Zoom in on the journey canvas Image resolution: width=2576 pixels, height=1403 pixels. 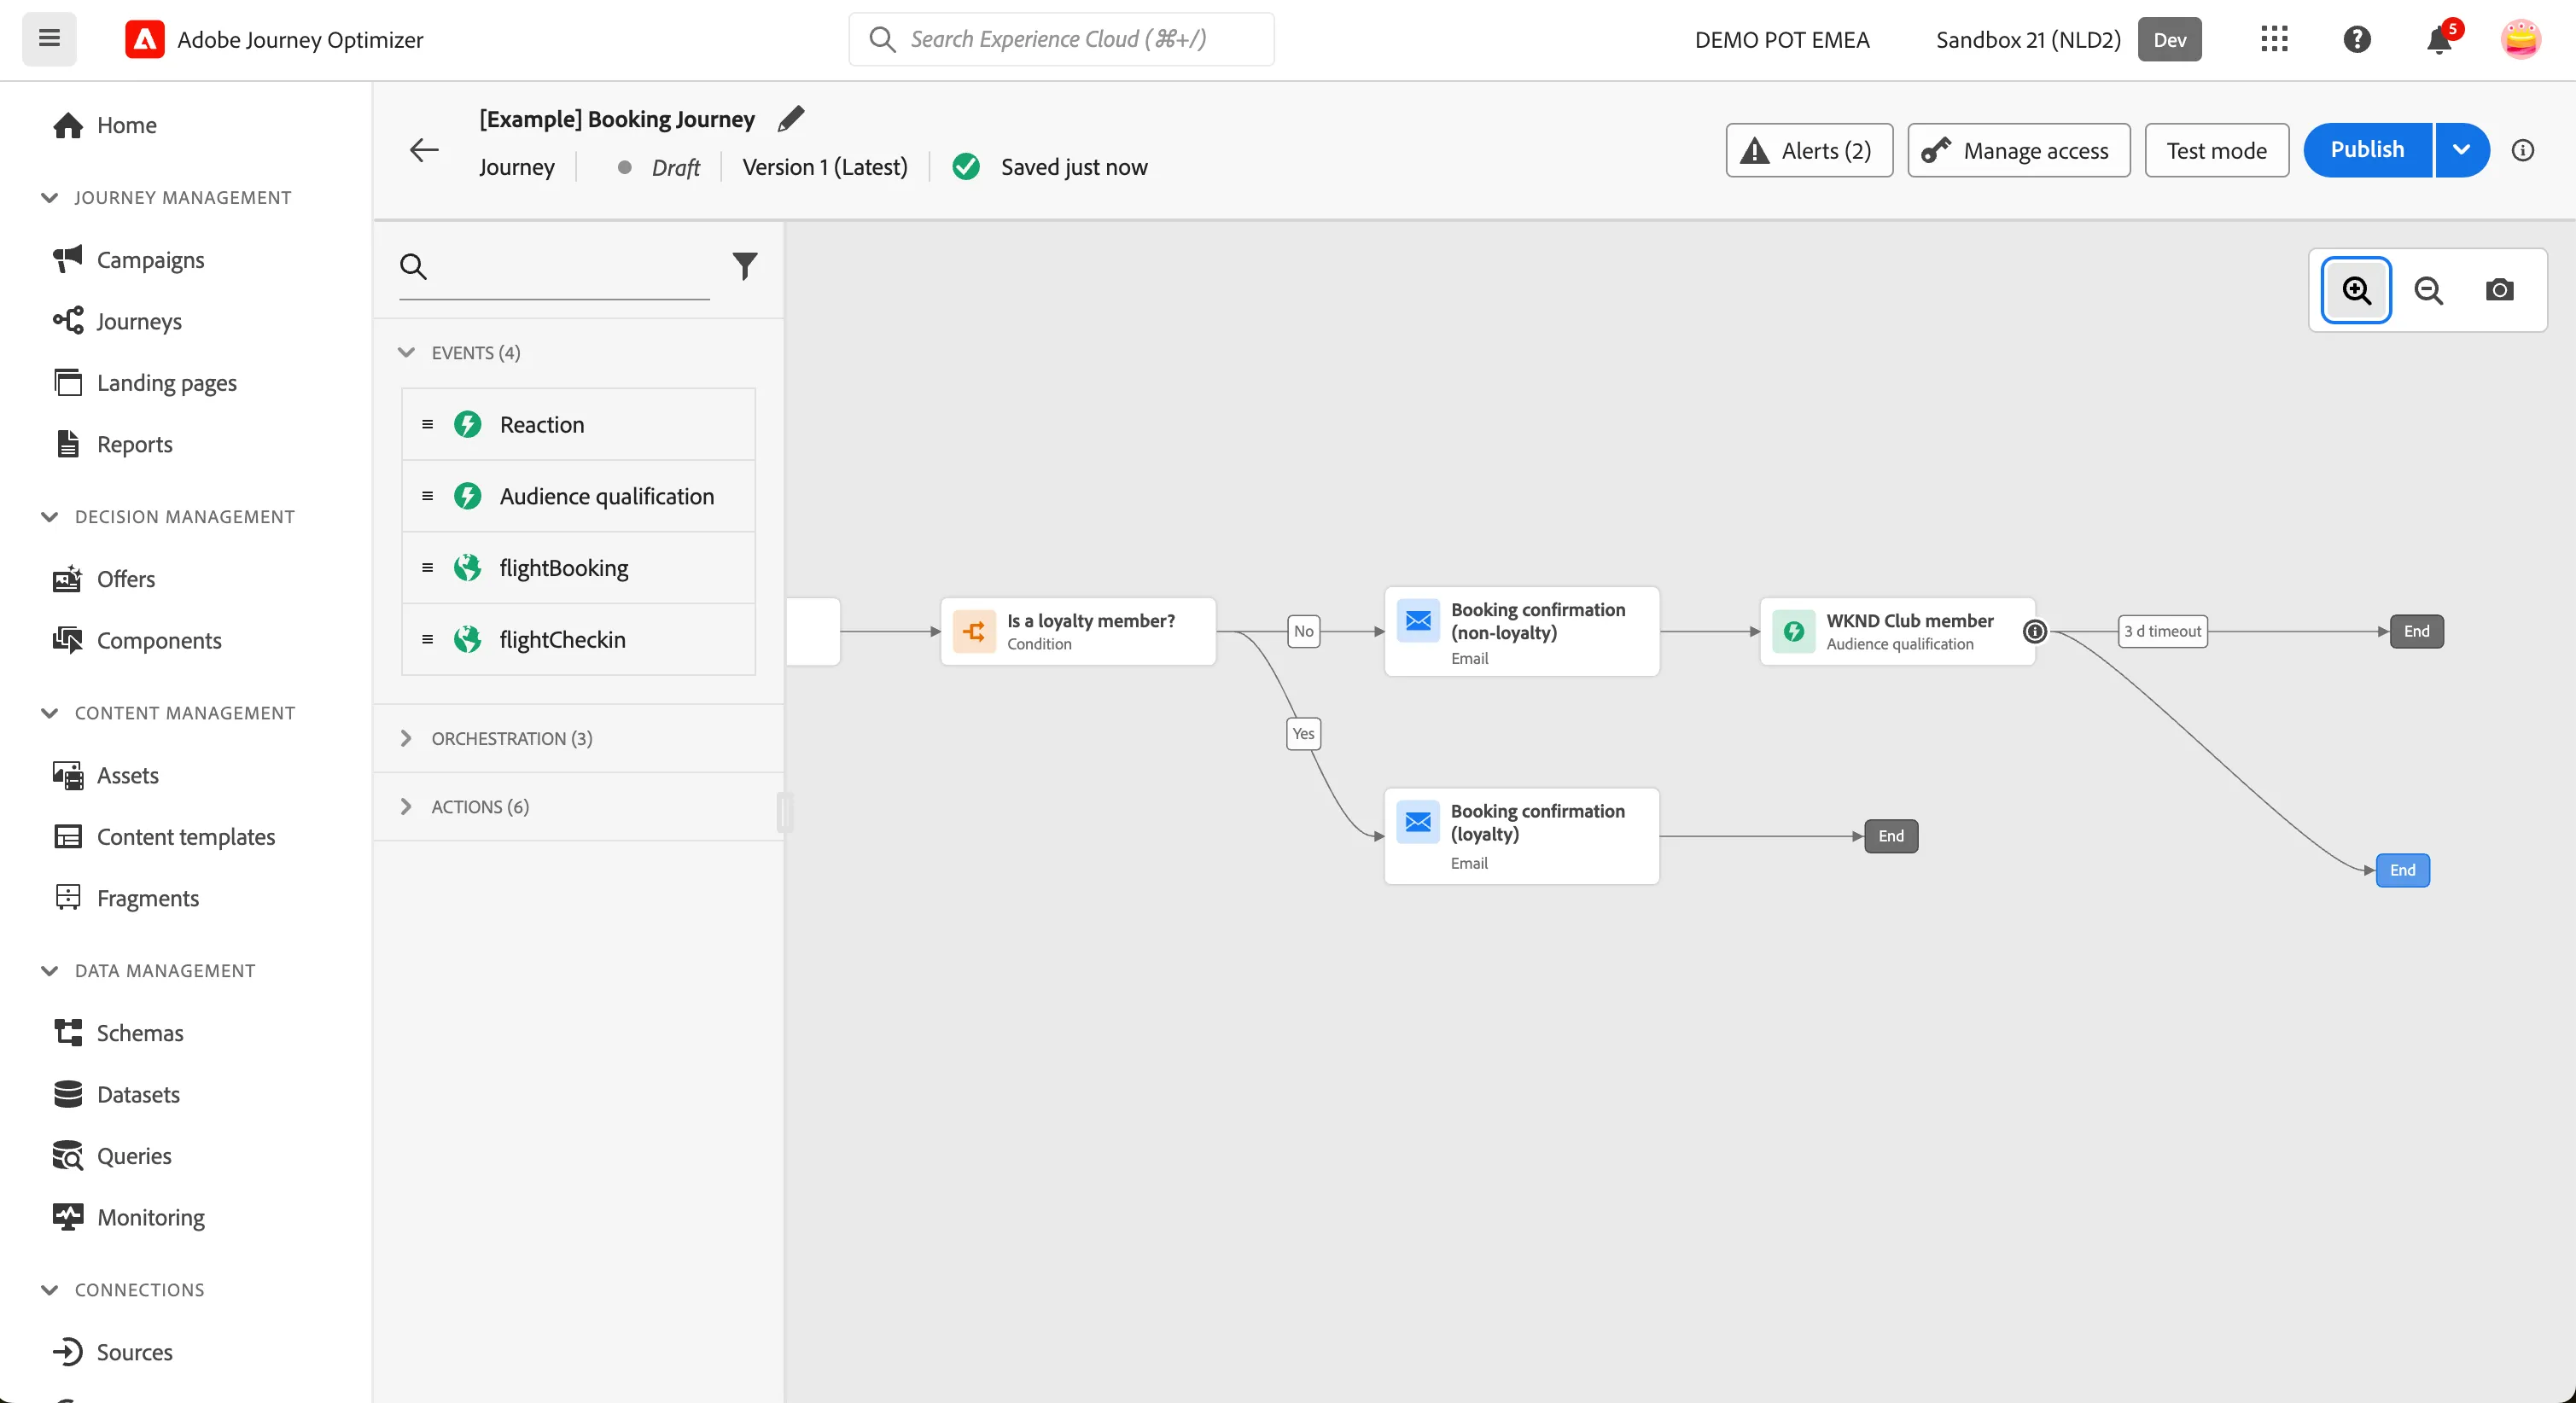[2356, 290]
